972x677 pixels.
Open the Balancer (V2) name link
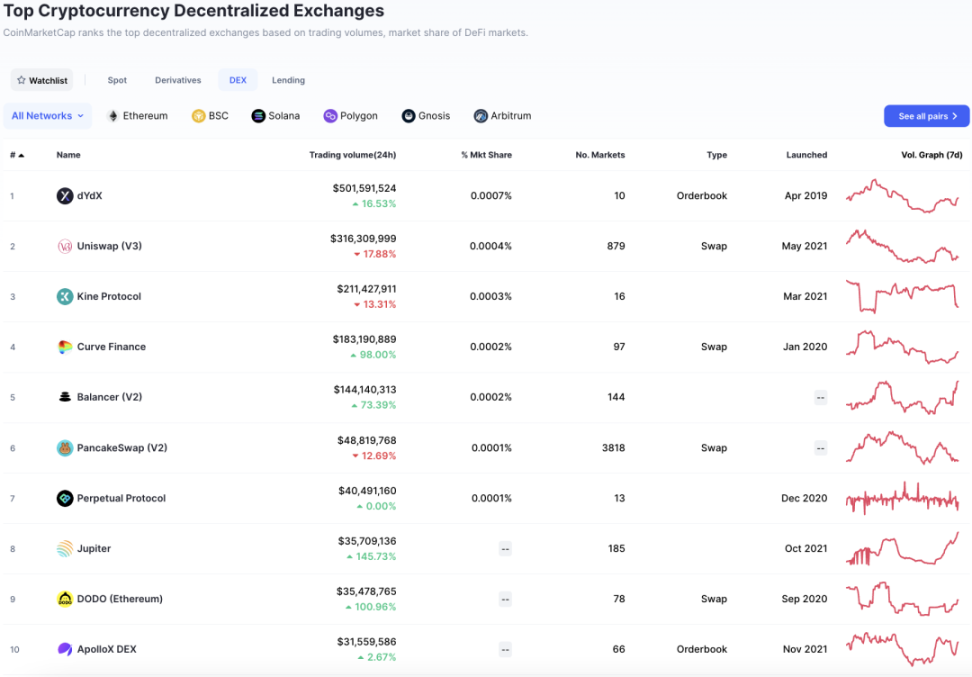[x=109, y=397]
